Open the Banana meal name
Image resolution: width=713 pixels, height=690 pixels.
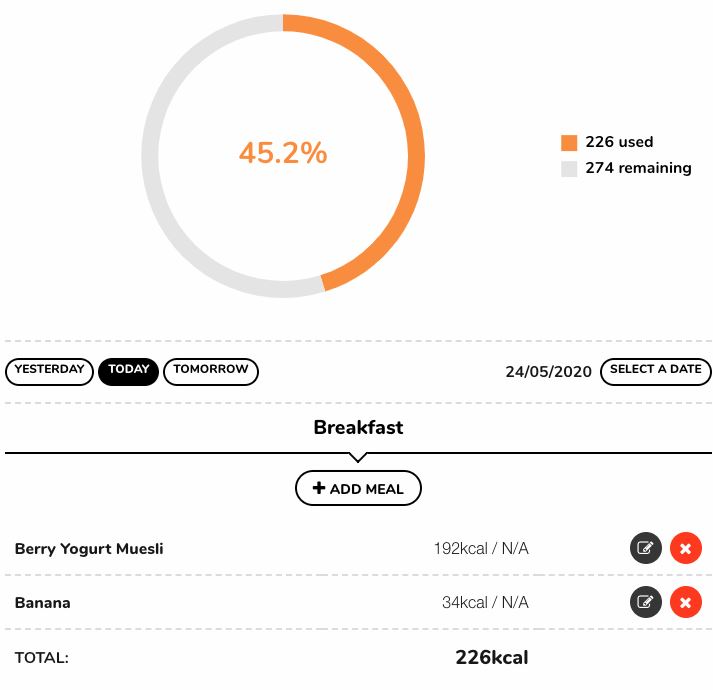[x=43, y=603]
